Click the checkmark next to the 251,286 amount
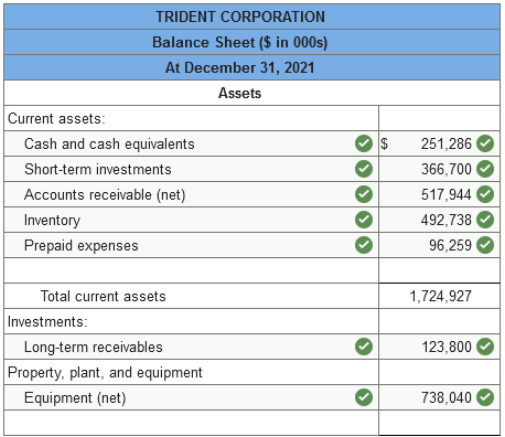This screenshot has height=437, width=505. (x=485, y=144)
